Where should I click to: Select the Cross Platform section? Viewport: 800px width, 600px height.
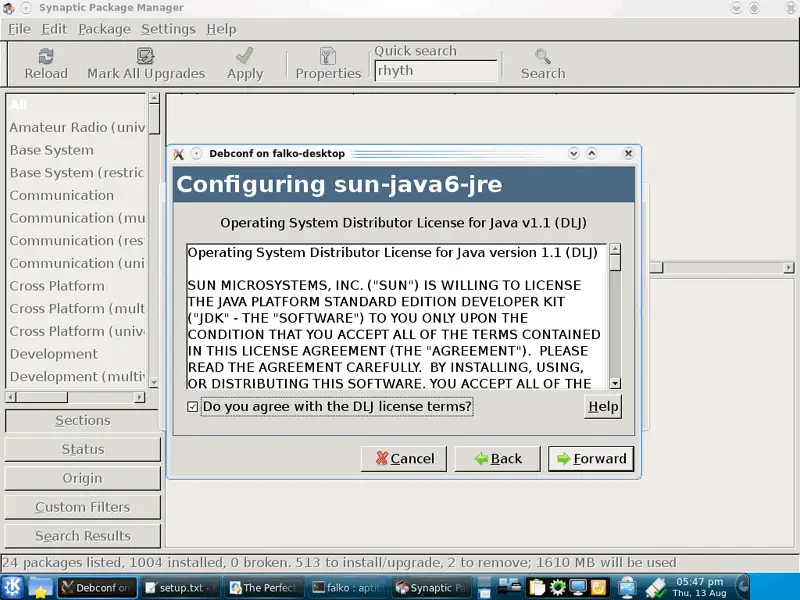(x=77, y=286)
